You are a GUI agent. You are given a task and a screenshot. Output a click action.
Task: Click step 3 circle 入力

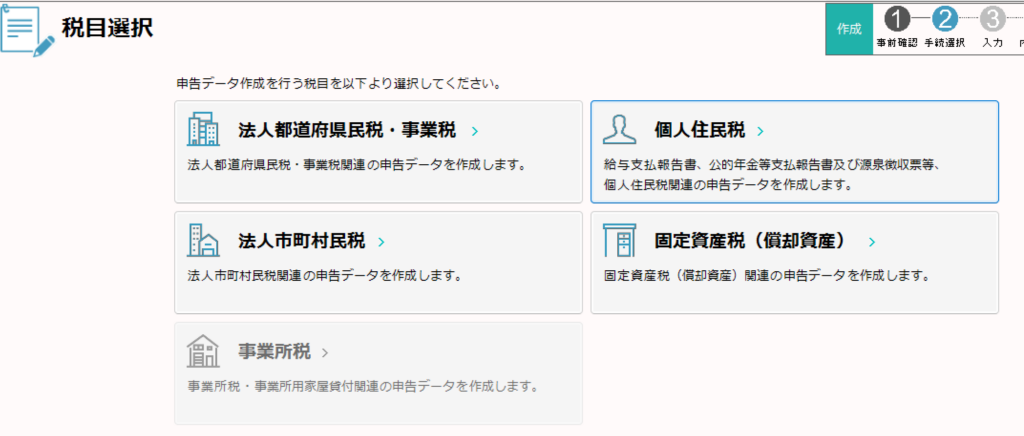click(991, 20)
